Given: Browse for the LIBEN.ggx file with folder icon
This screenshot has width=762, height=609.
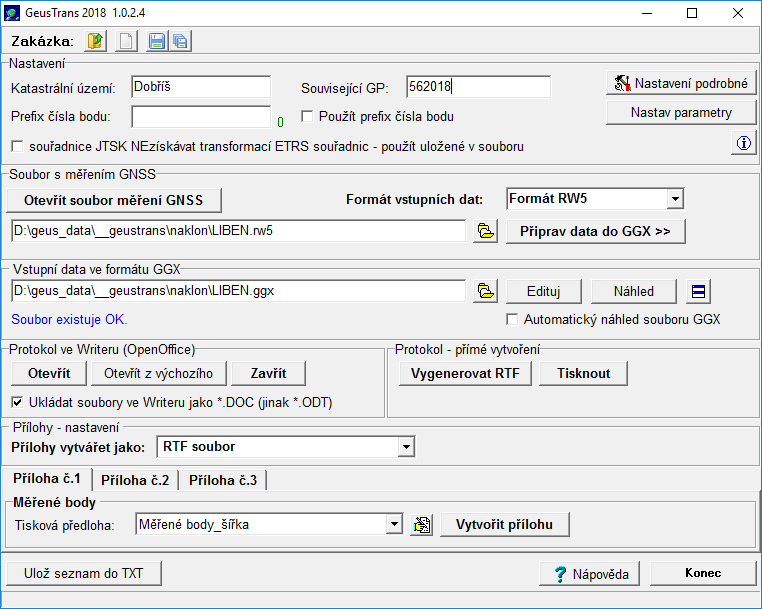Looking at the screenshot, I should click(x=486, y=292).
